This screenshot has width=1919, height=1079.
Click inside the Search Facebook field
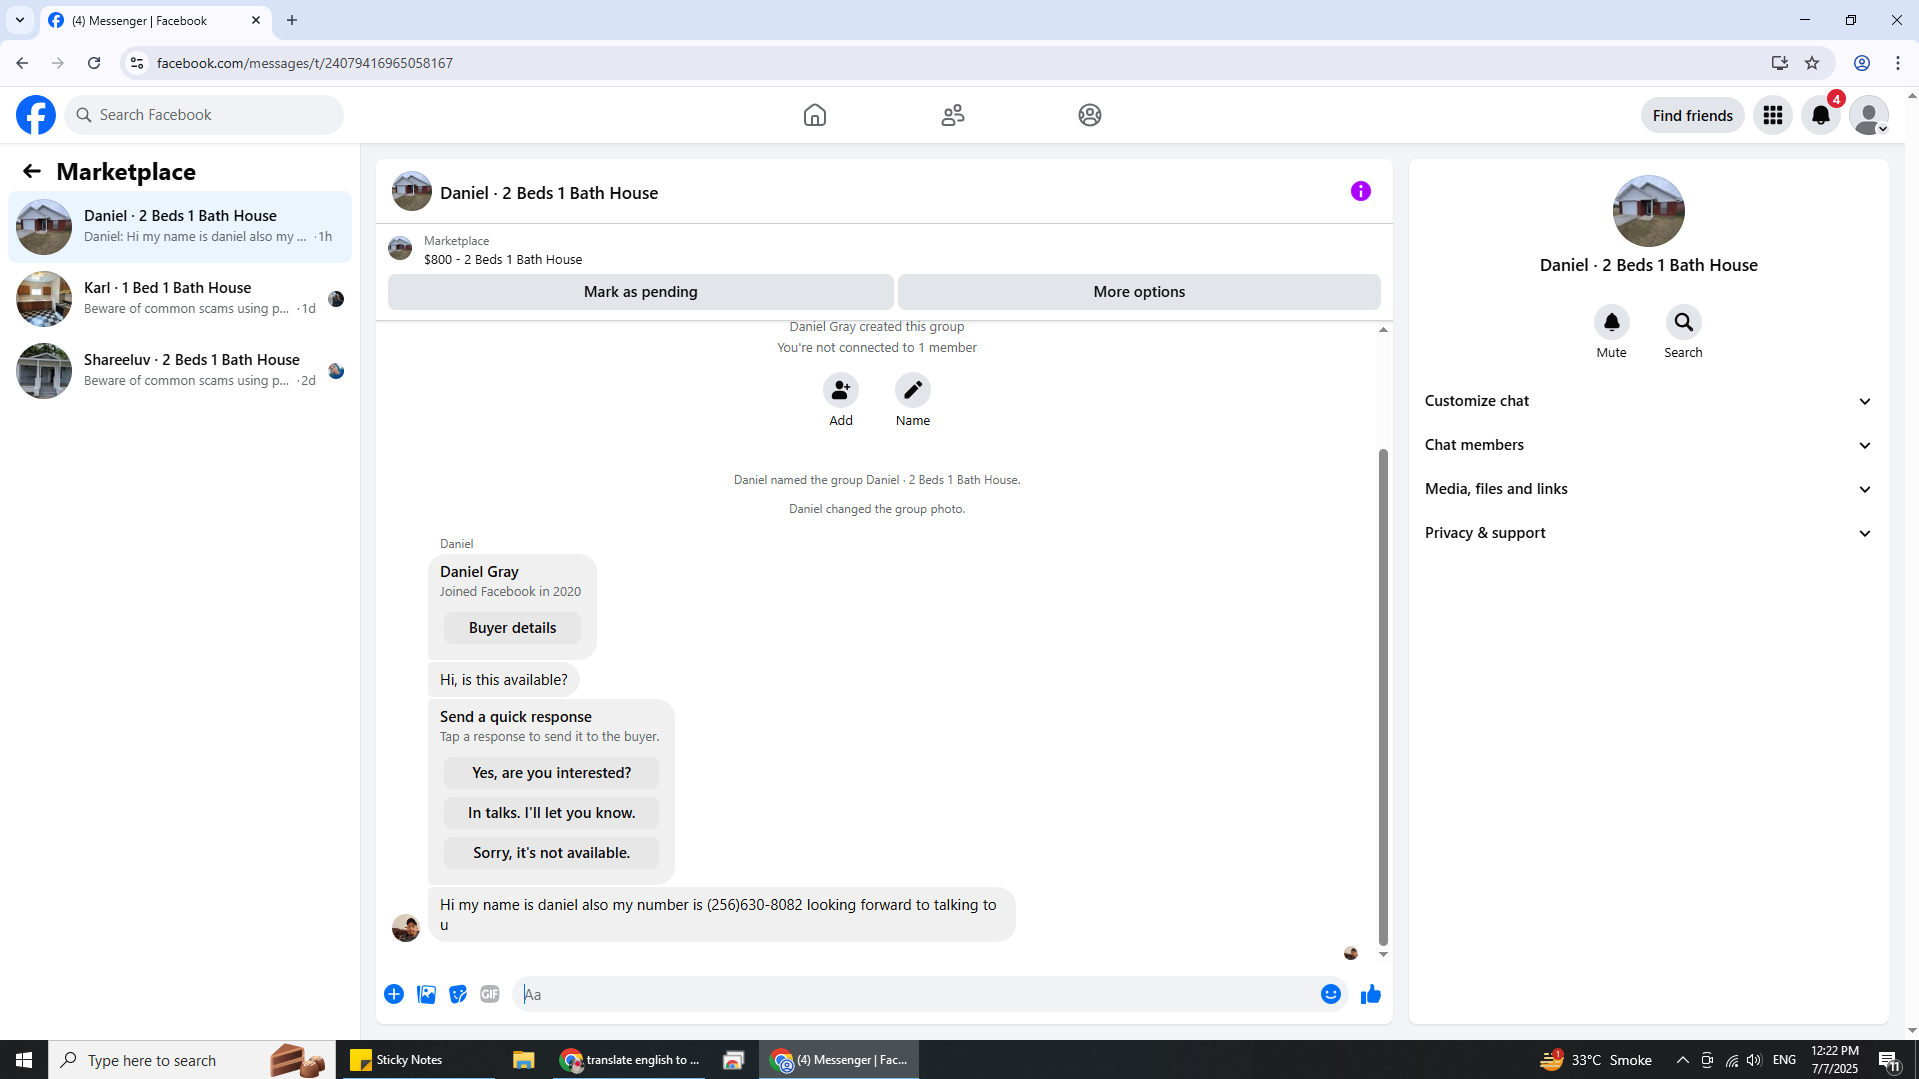(x=204, y=115)
